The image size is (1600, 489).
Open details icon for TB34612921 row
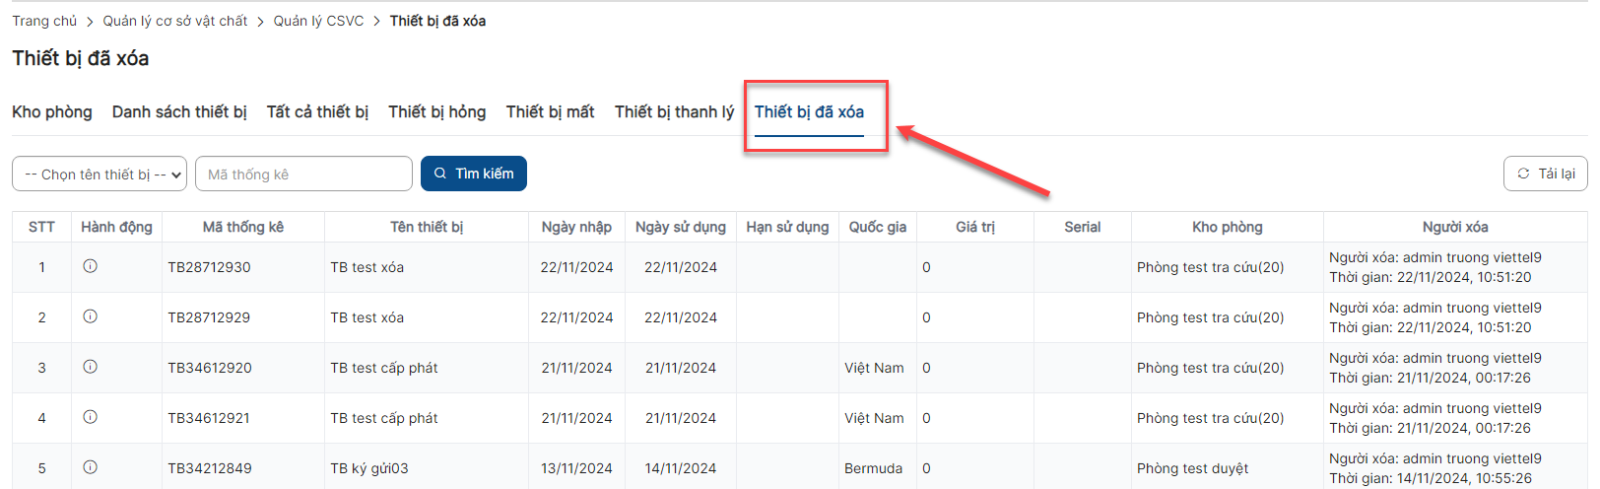click(x=90, y=417)
